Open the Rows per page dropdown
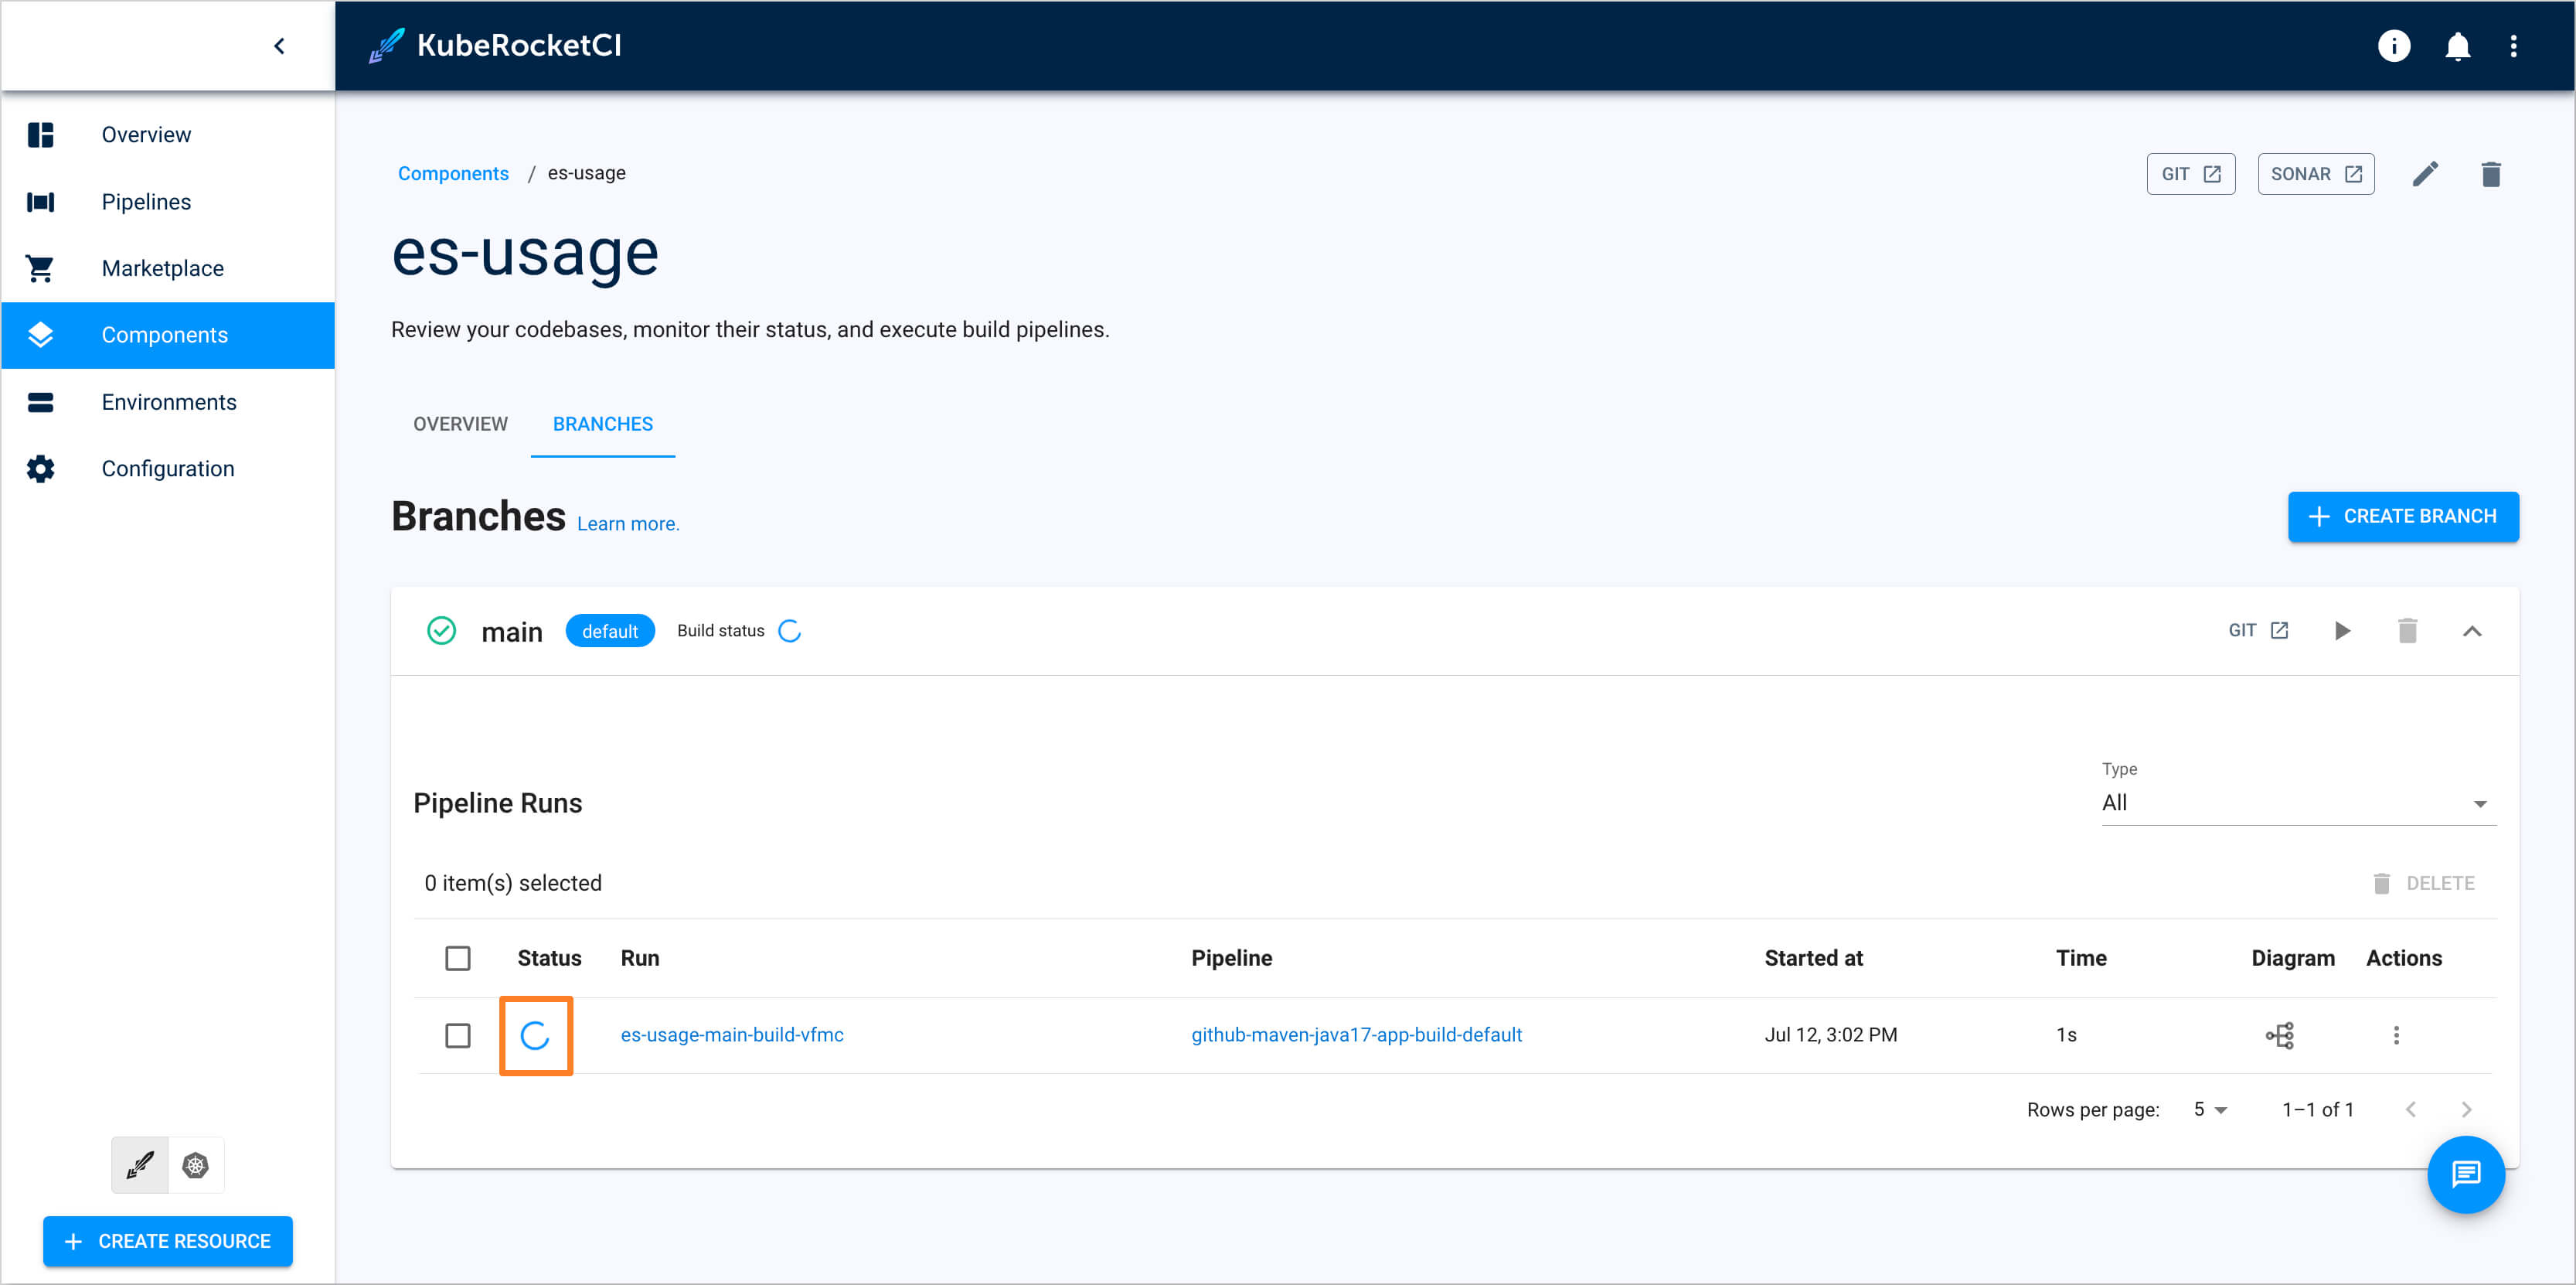The image size is (2576, 1285). click(x=2210, y=1109)
